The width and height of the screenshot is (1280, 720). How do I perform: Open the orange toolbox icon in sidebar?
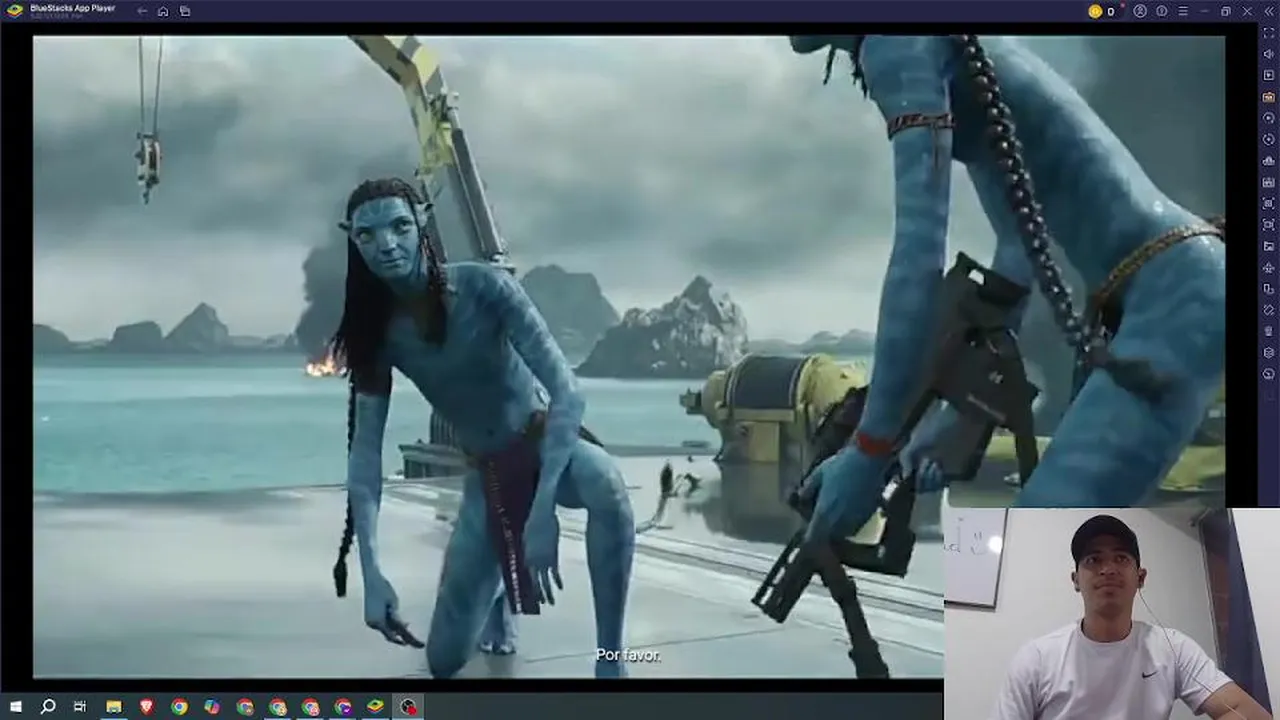[x=1268, y=97]
